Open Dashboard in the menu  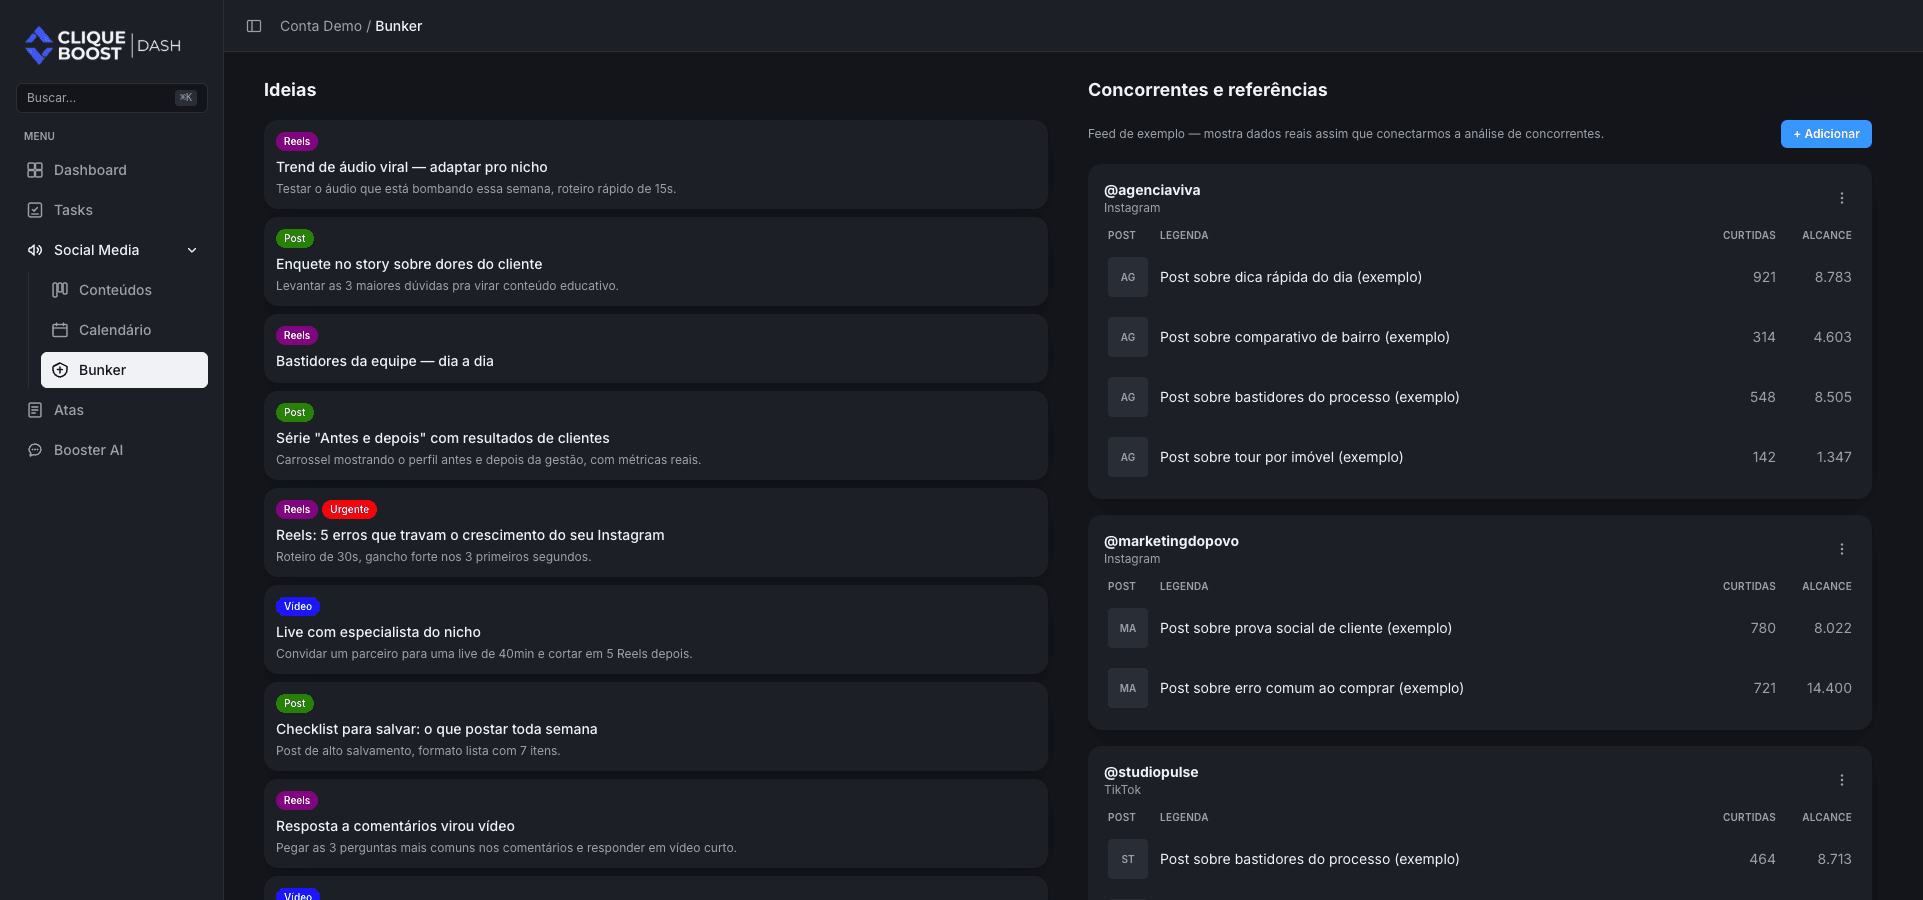tap(112, 170)
